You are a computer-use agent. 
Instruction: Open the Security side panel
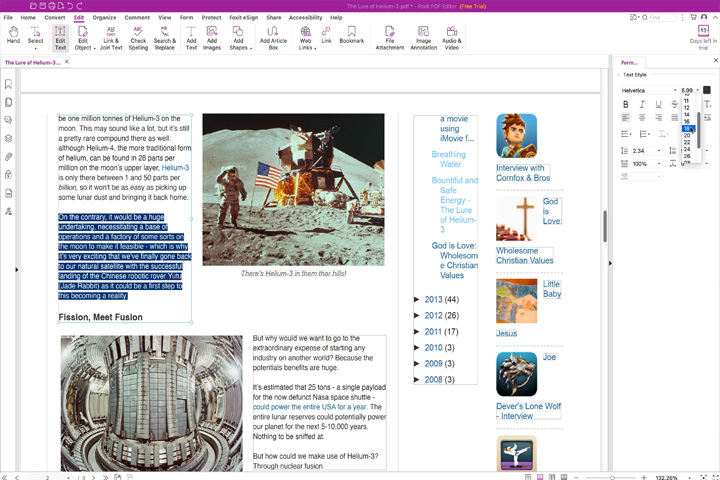8,175
